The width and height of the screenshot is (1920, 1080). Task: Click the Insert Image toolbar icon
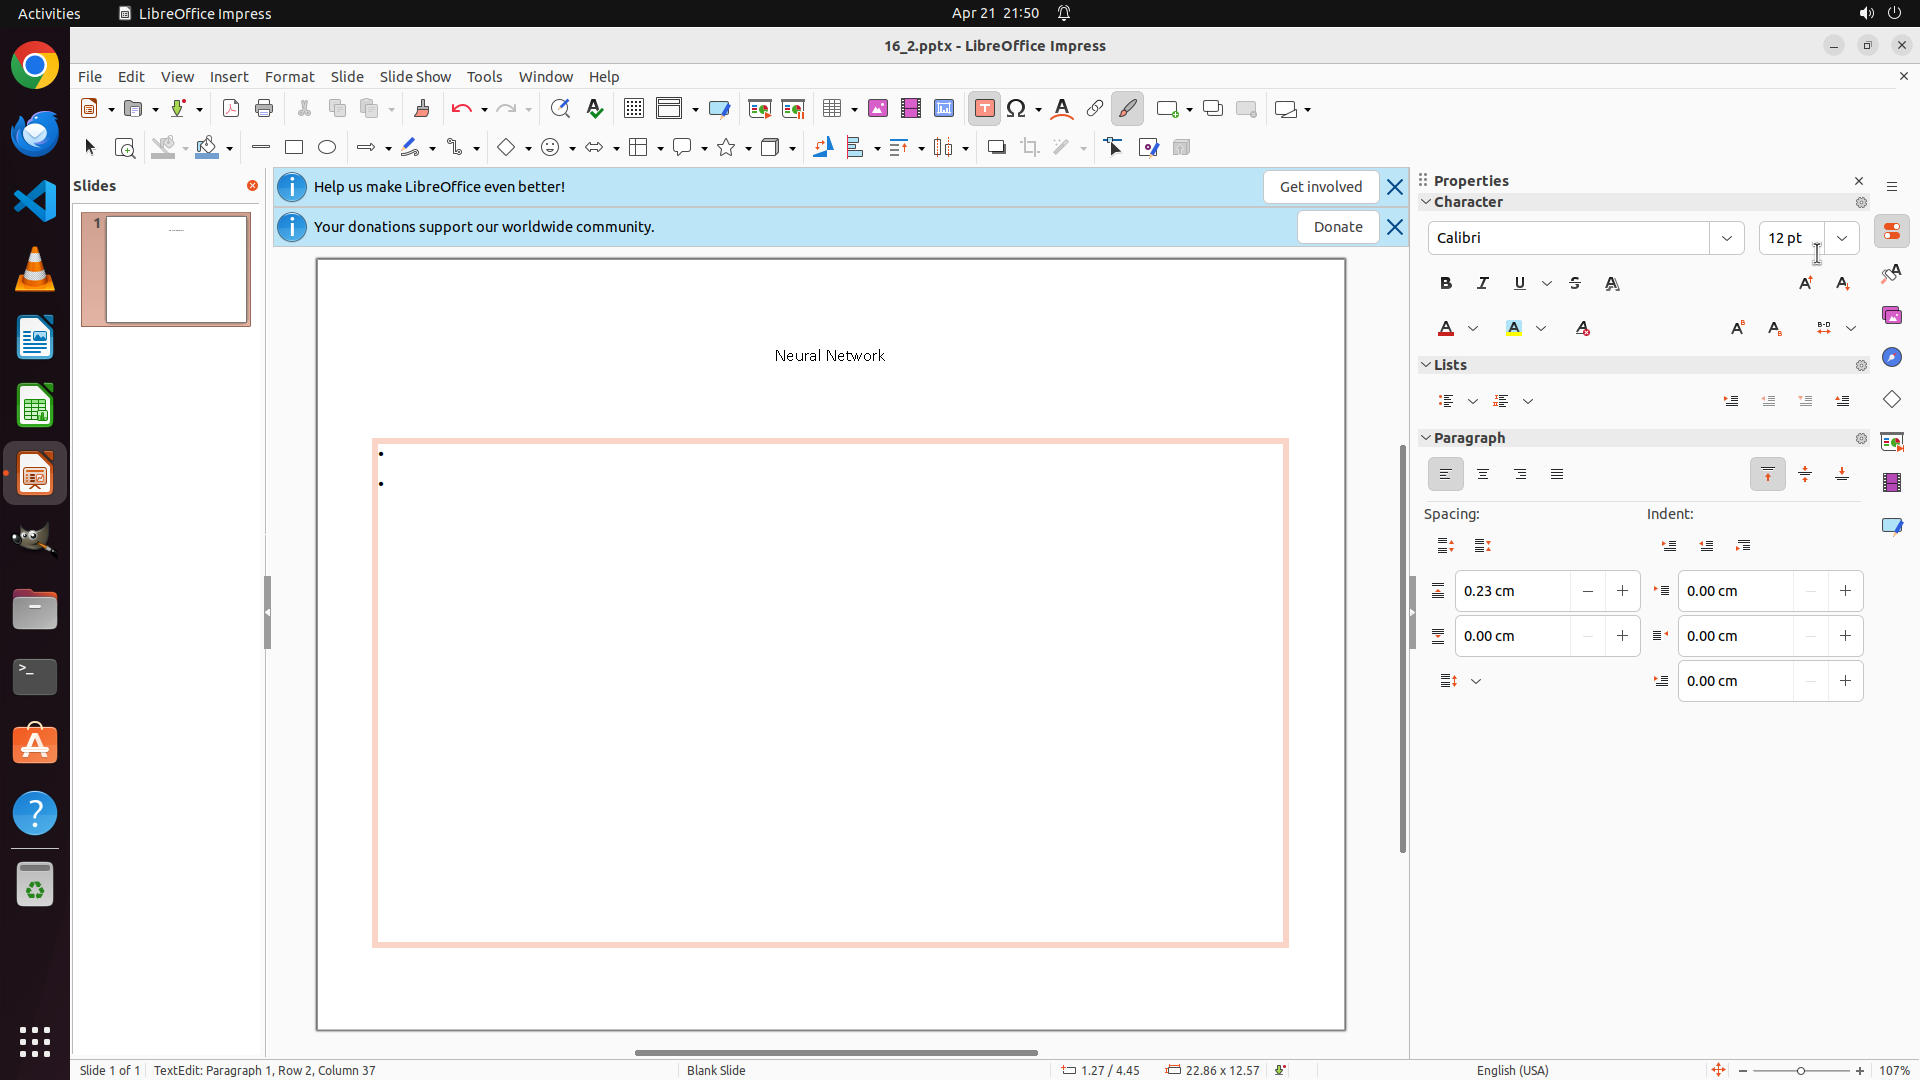pos(878,109)
